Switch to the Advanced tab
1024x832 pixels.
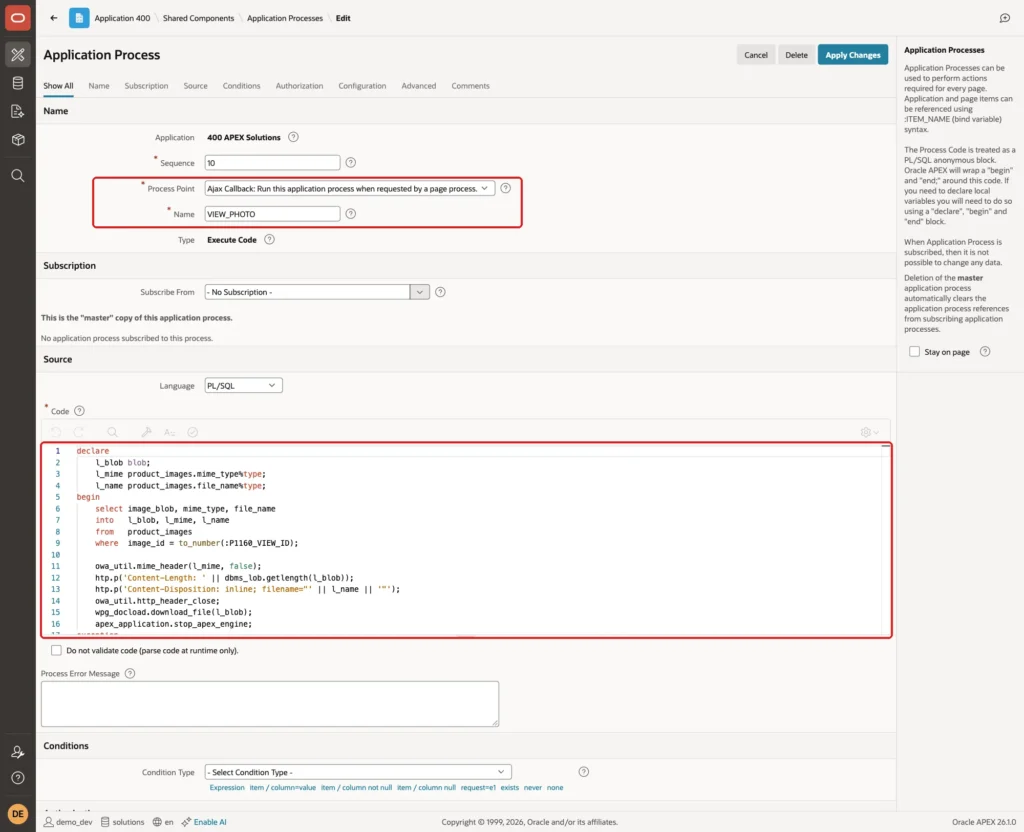(419, 86)
